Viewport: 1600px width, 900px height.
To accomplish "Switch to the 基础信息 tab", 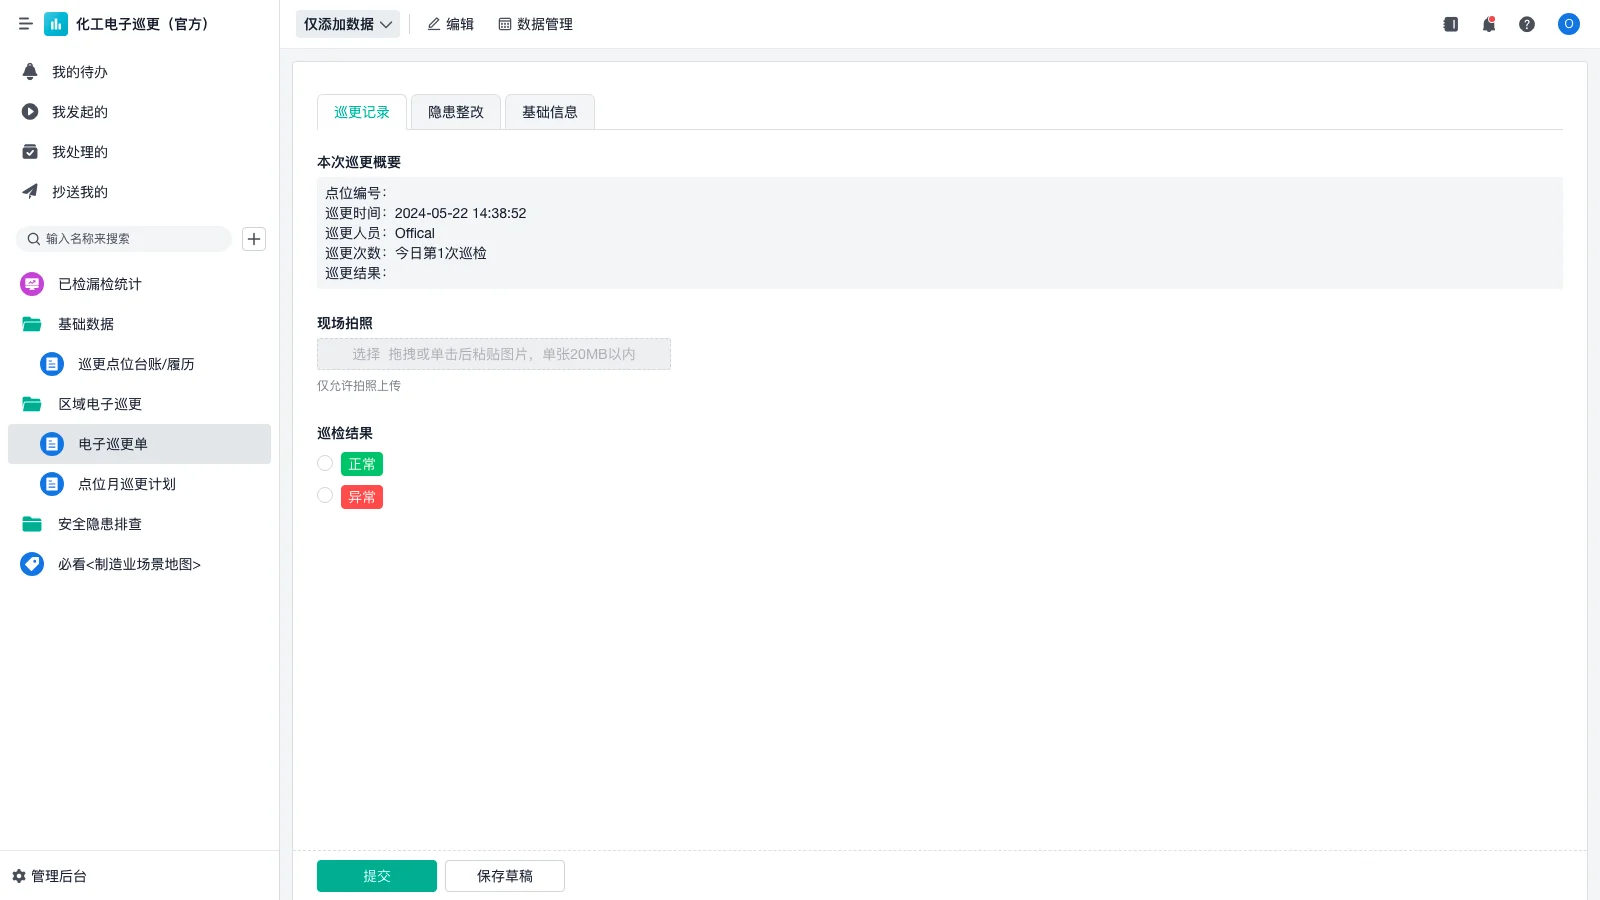I will point(549,111).
